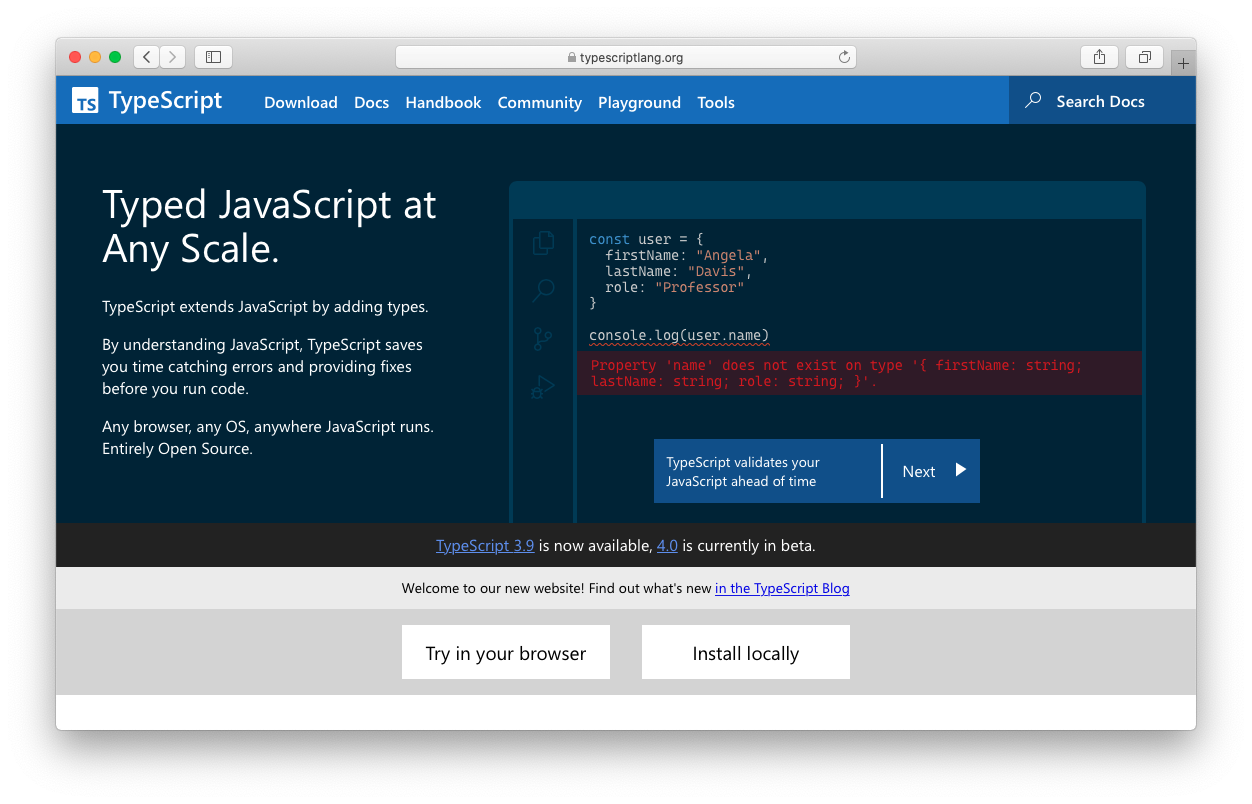Click Install locally button
1252x804 pixels.
[x=746, y=652]
